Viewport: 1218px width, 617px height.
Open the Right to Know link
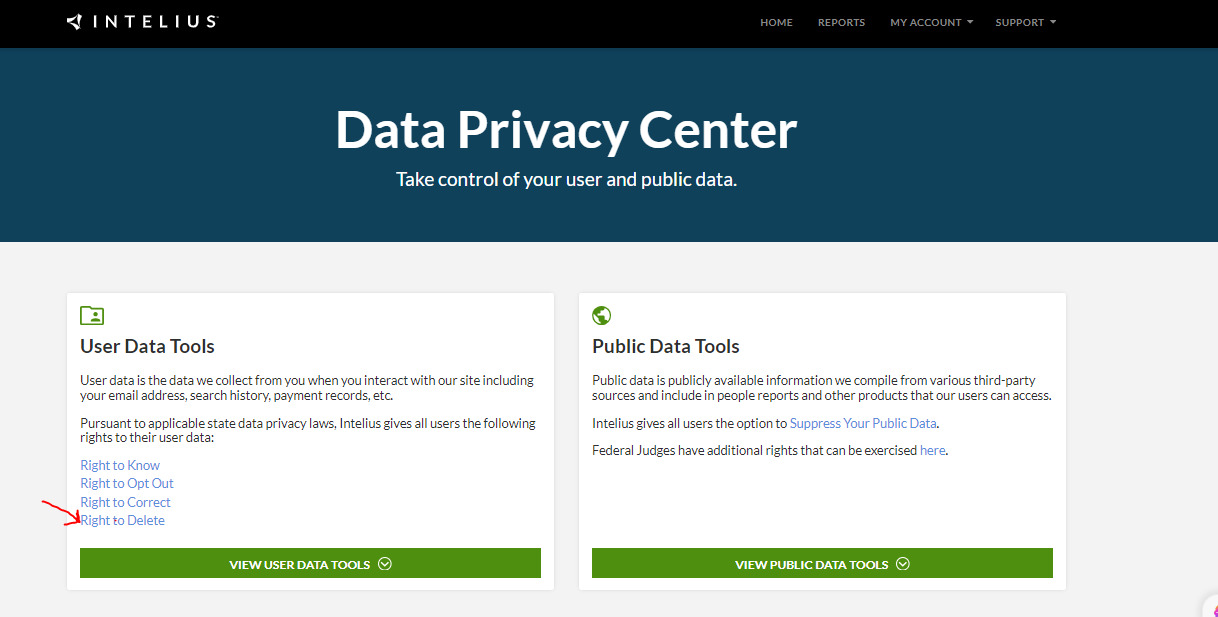120,465
